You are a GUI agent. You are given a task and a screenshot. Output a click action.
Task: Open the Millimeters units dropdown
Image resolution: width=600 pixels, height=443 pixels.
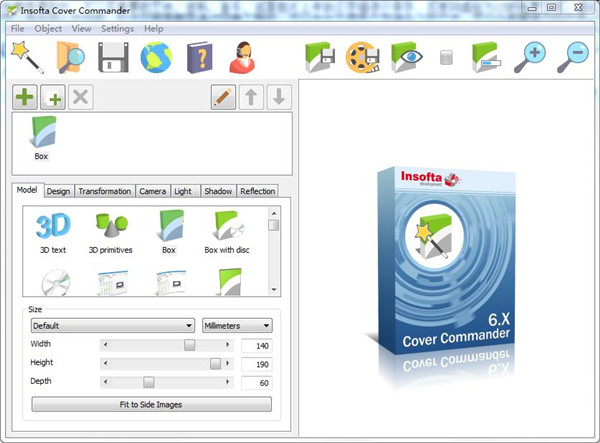pos(236,325)
